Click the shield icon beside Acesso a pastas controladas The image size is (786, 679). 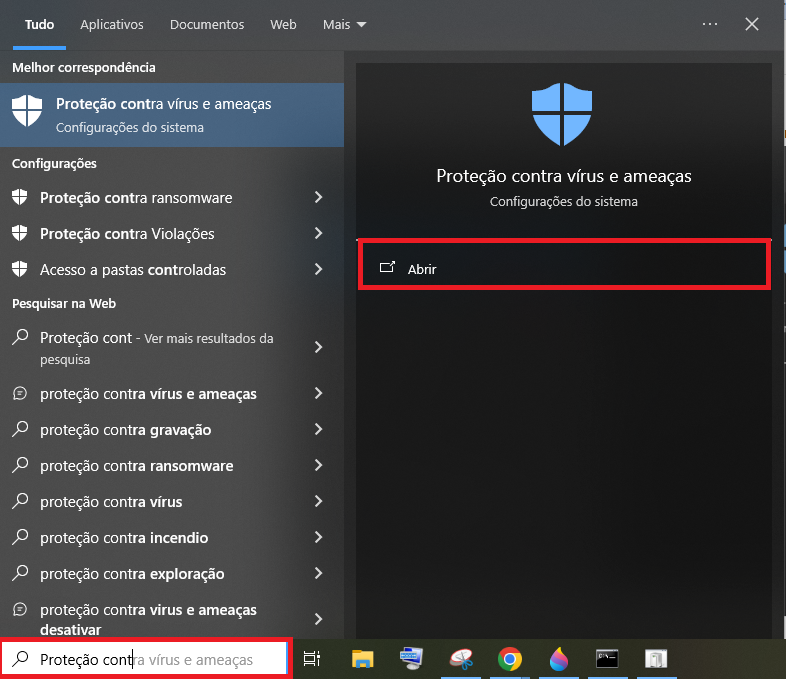20,269
